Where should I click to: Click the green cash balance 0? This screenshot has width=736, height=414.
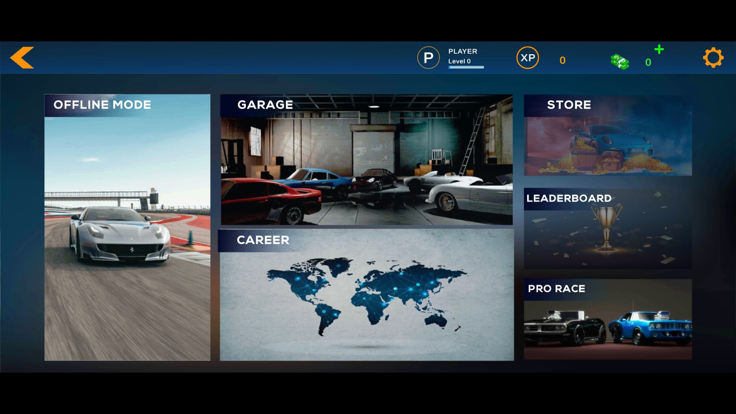click(648, 62)
